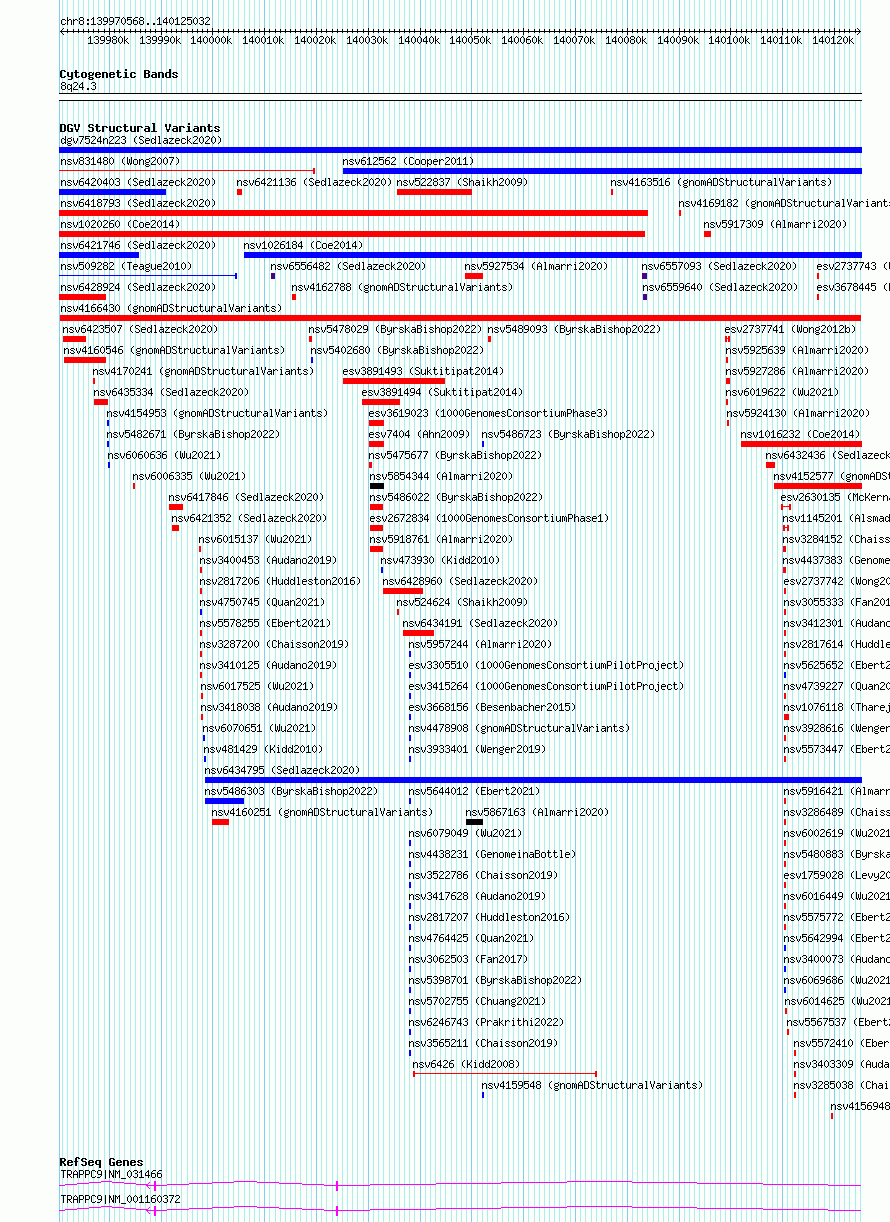The image size is (890, 1222).
Task: Select variant dgv7524n223 (Sedlazeck2020)
Action: 140,141
